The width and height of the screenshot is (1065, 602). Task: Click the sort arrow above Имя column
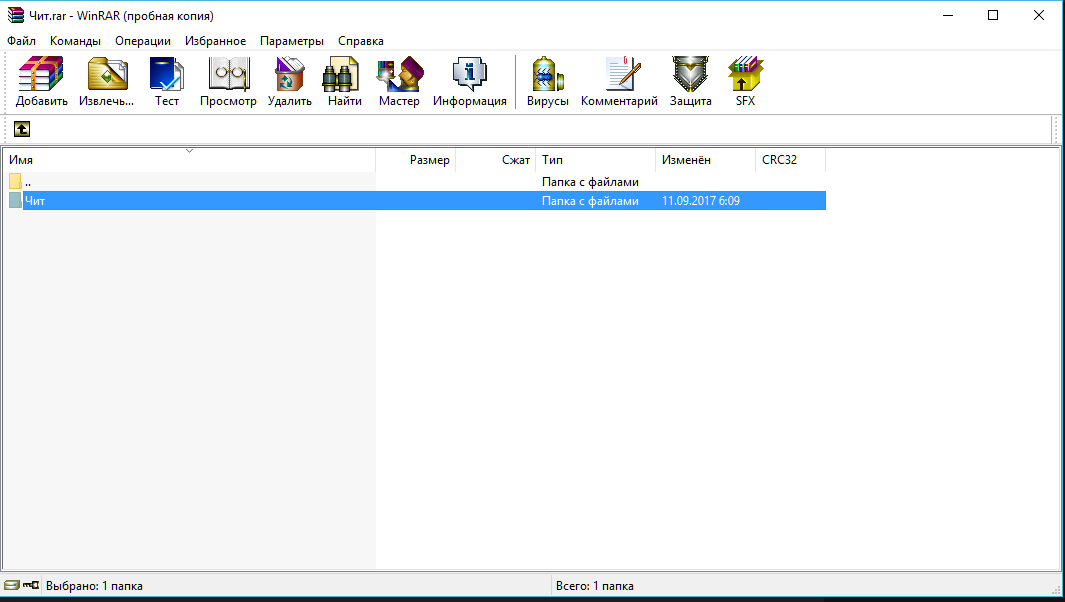click(189, 151)
